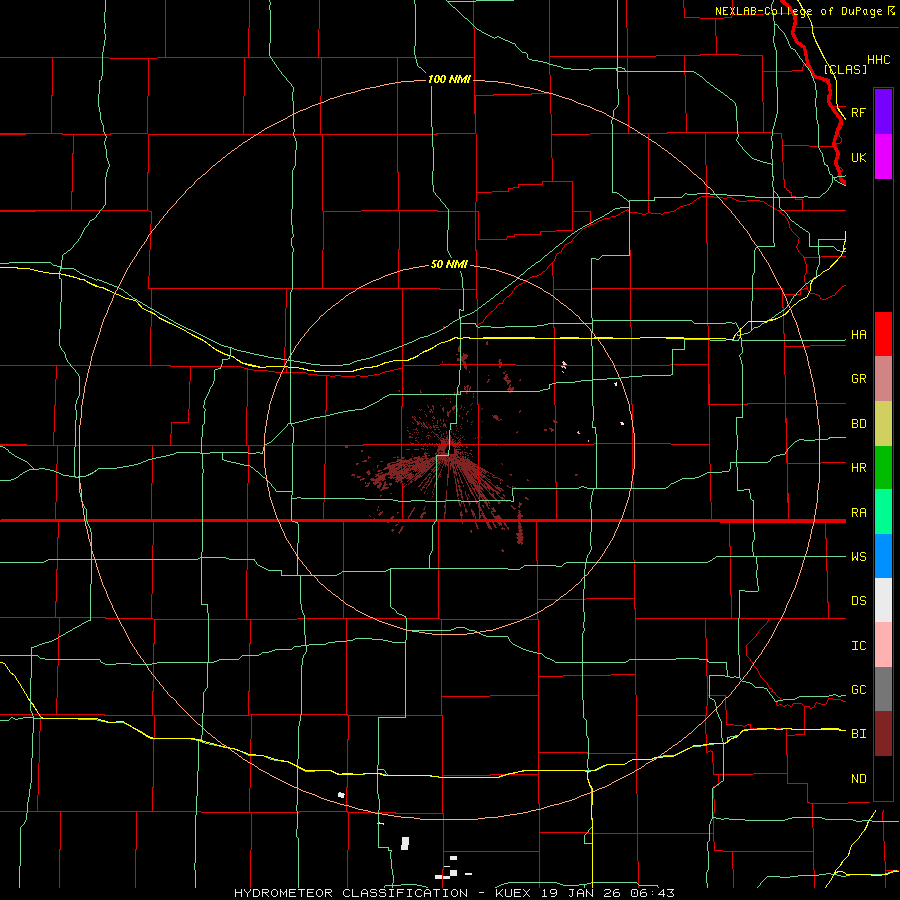900x900 pixels.
Task: Click the "HHC" product code text
Action: [878, 60]
